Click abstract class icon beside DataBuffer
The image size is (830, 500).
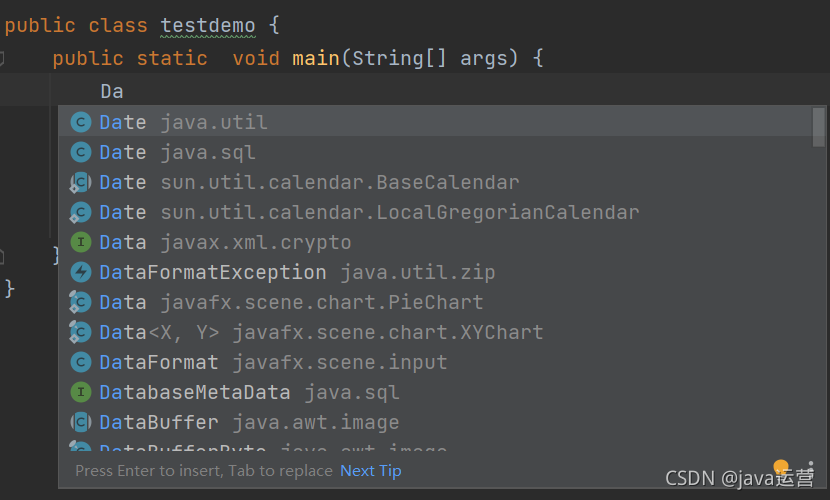81,422
